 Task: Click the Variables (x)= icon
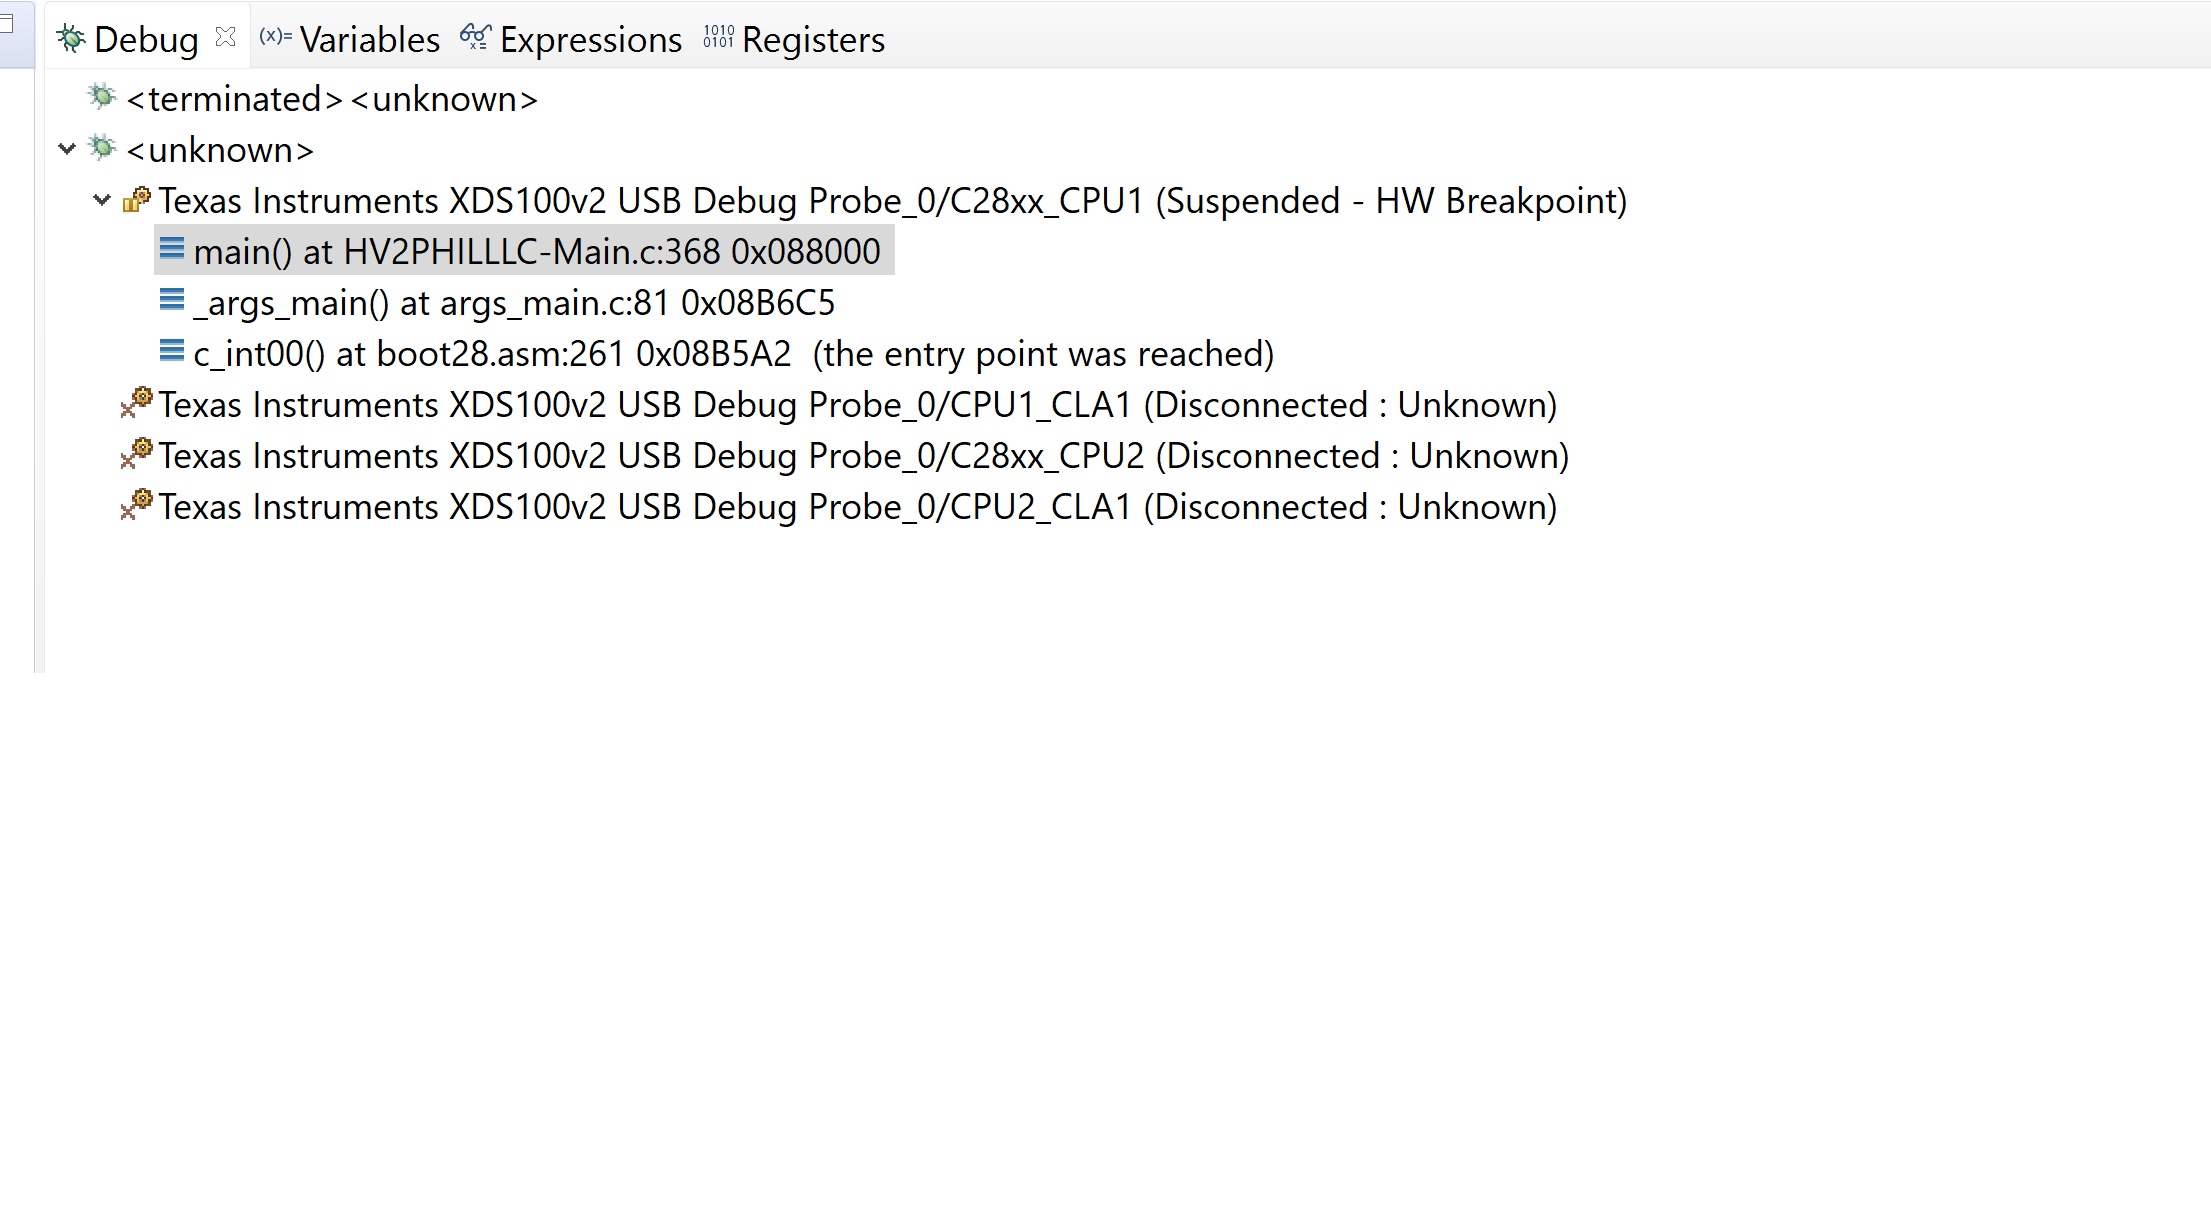tap(275, 37)
